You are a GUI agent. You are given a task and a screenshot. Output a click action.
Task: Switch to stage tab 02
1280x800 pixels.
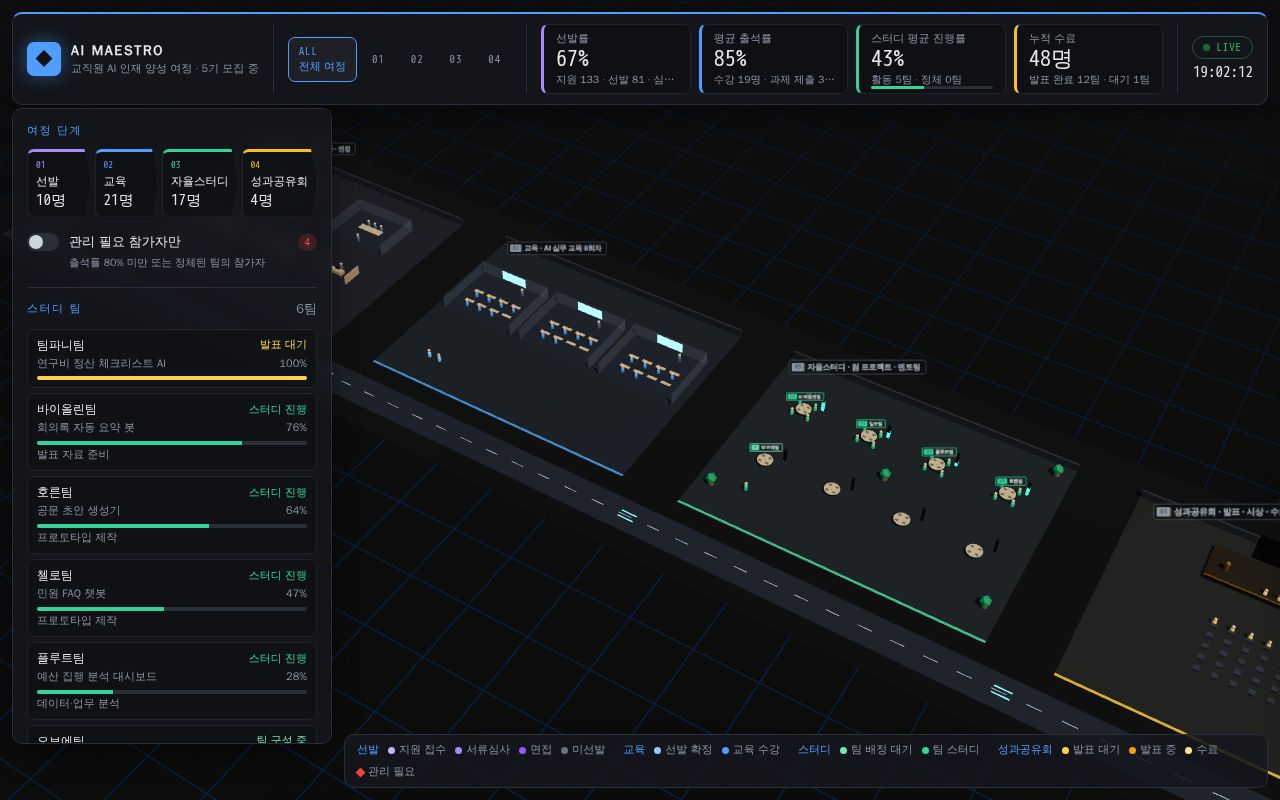coord(416,59)
